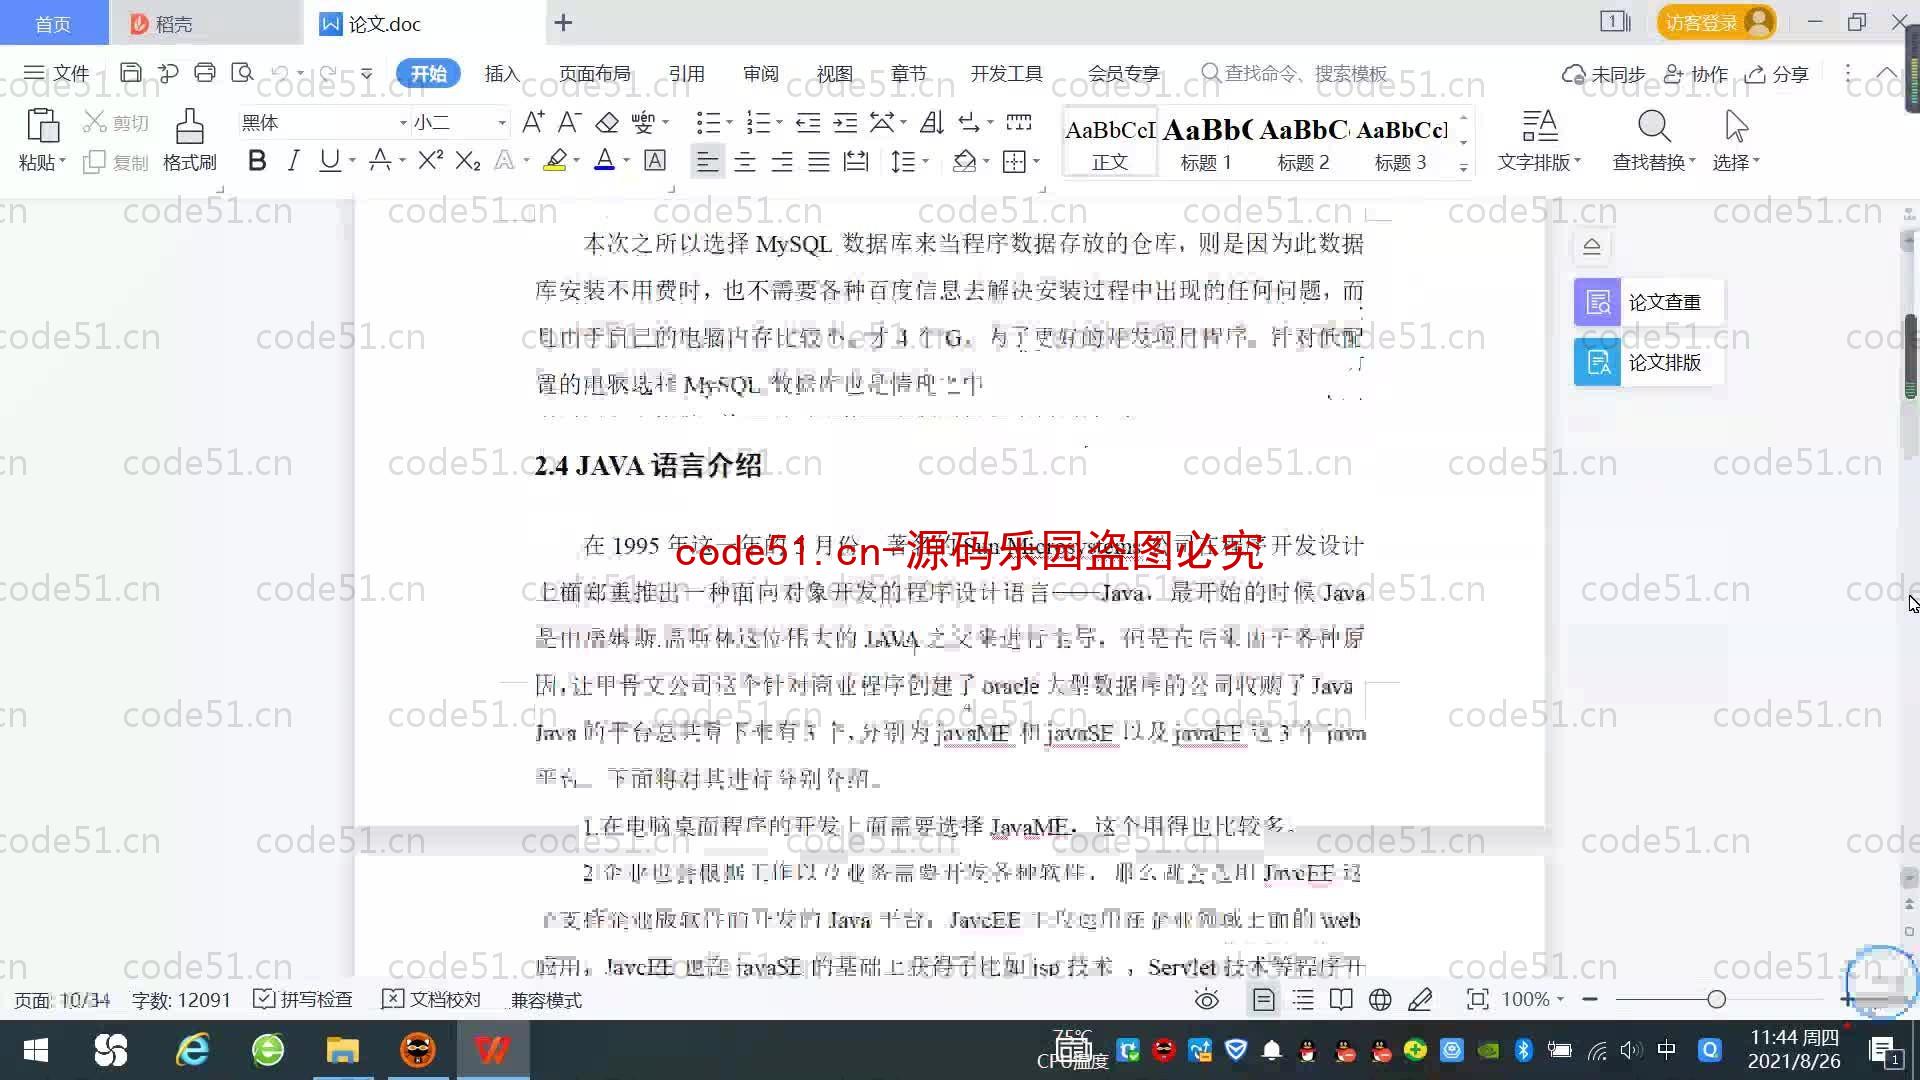Click the 查找命令 search field
Viewport: 1920px width, 1080px height.
tap(1295, 73)
